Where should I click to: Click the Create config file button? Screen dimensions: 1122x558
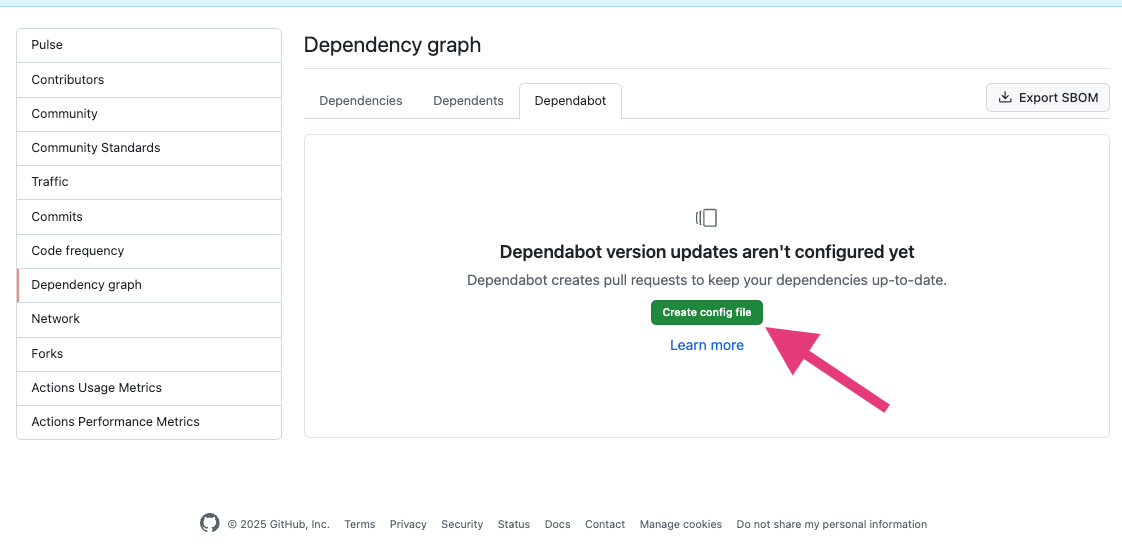[x=707, y=313]
